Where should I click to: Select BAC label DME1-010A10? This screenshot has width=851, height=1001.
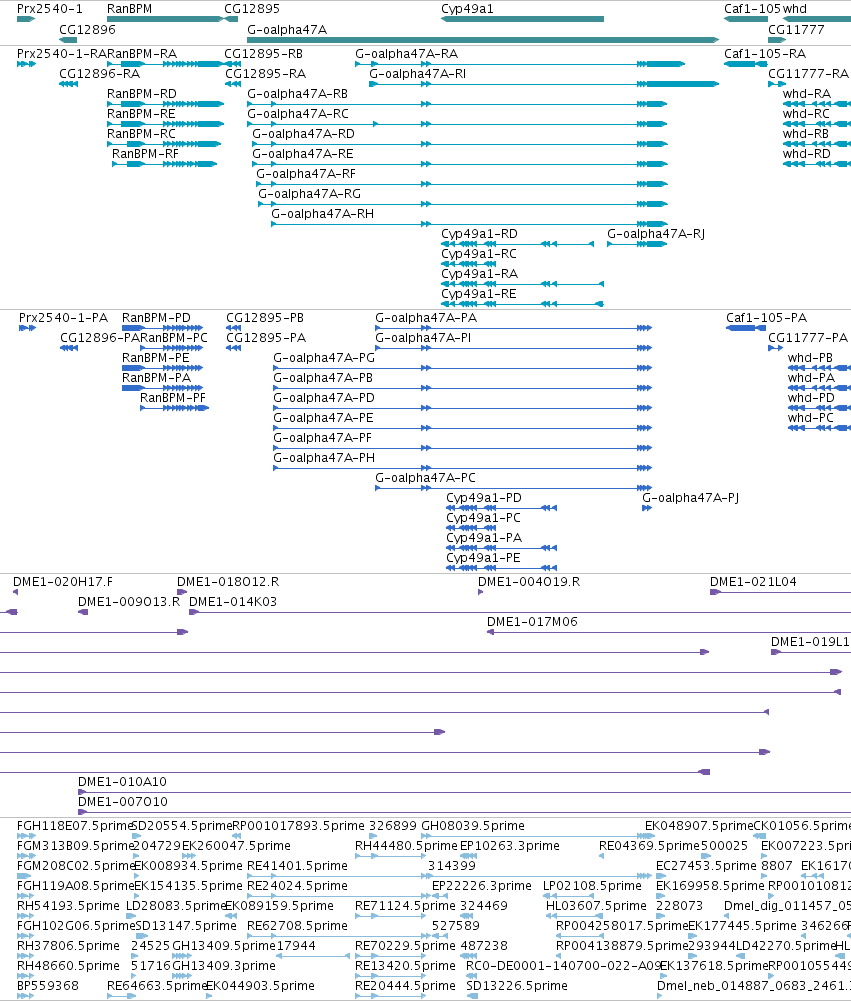123,782
